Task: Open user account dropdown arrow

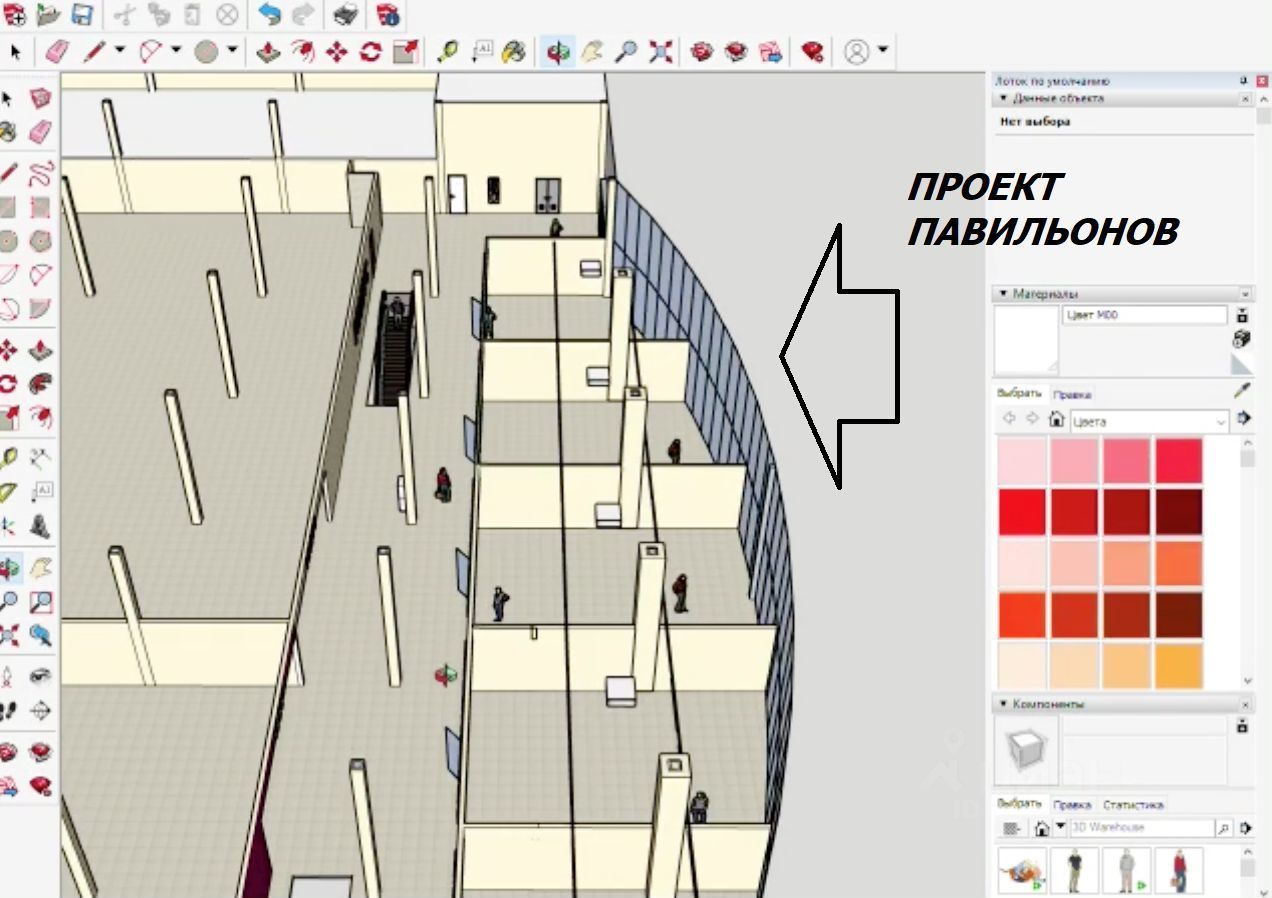Action: tap(883, 50)
